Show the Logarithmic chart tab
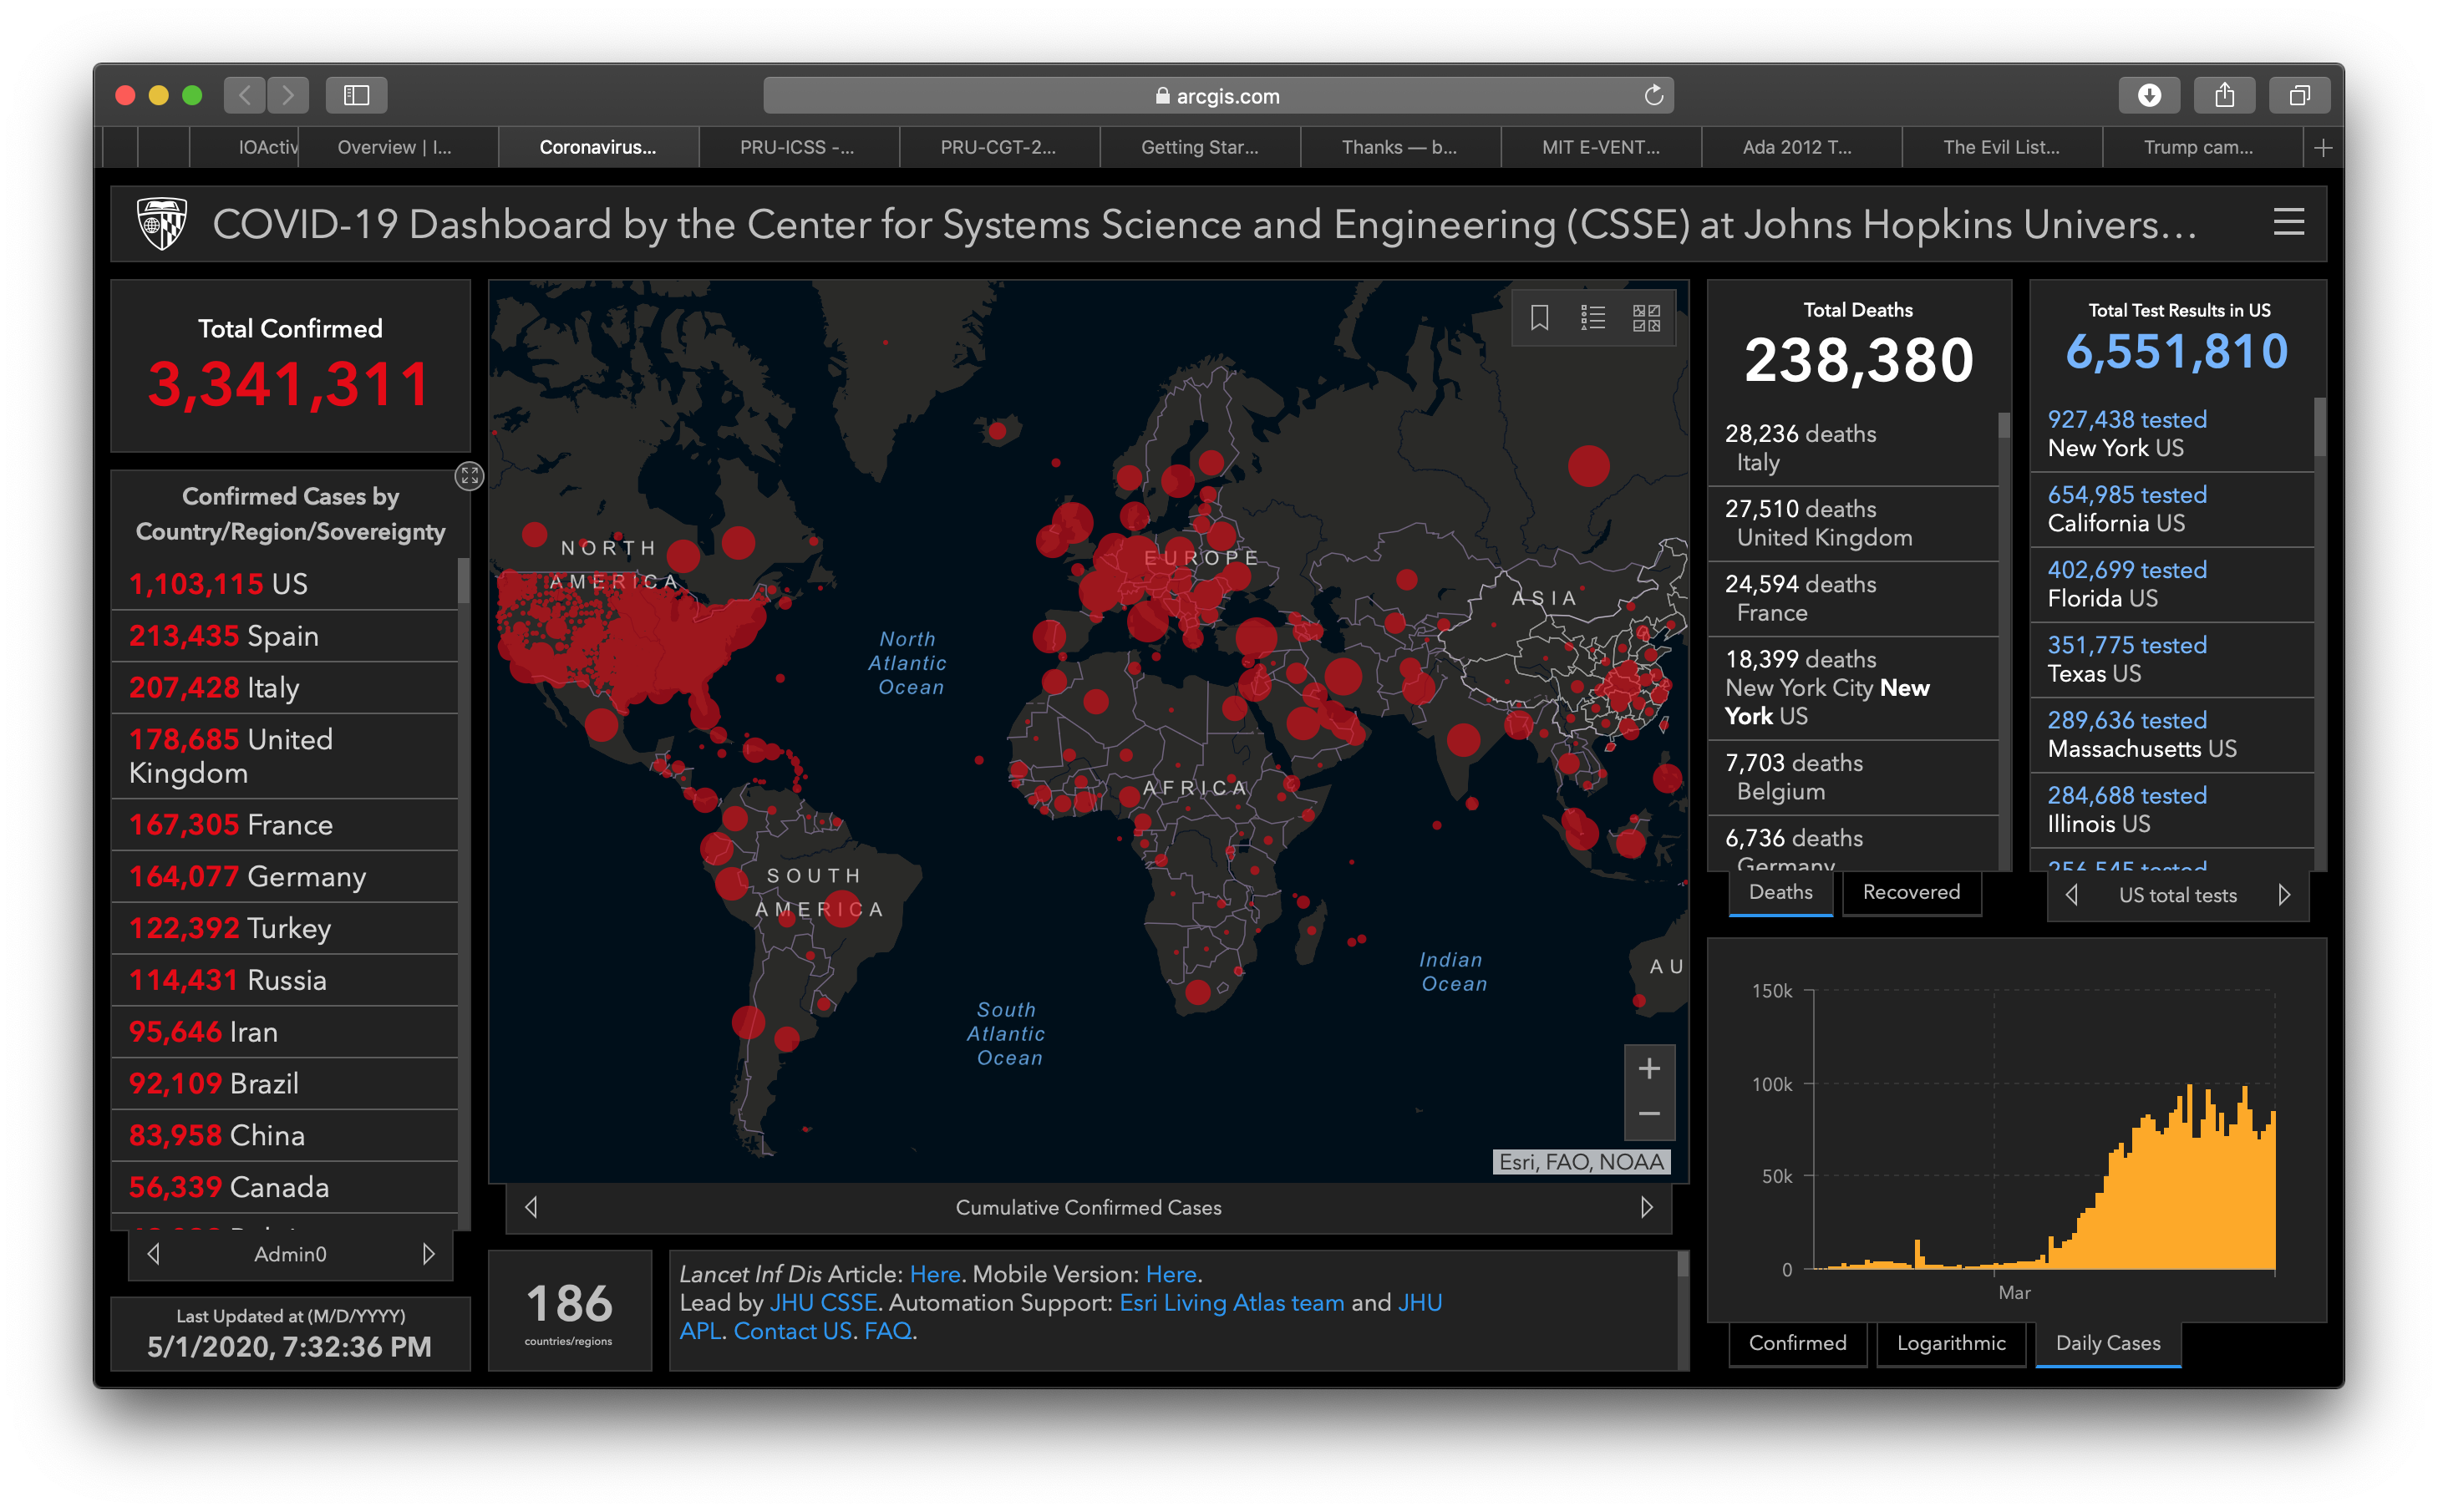2438x1512 pixels. pyautogui.click(x=1951, y=1343)
